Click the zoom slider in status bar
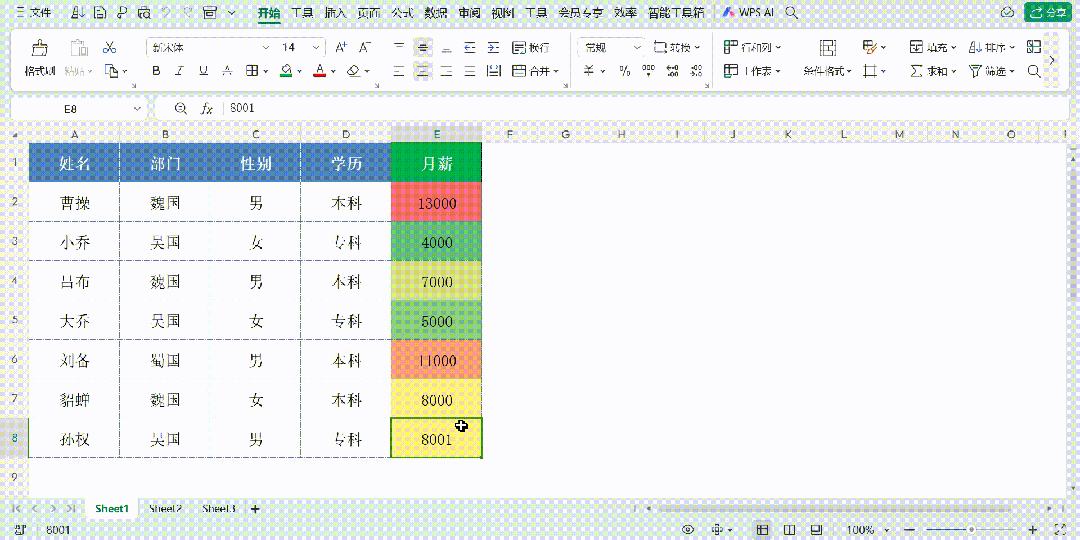1080x540 pixels. pyautogui.click(x=970, y=529)
